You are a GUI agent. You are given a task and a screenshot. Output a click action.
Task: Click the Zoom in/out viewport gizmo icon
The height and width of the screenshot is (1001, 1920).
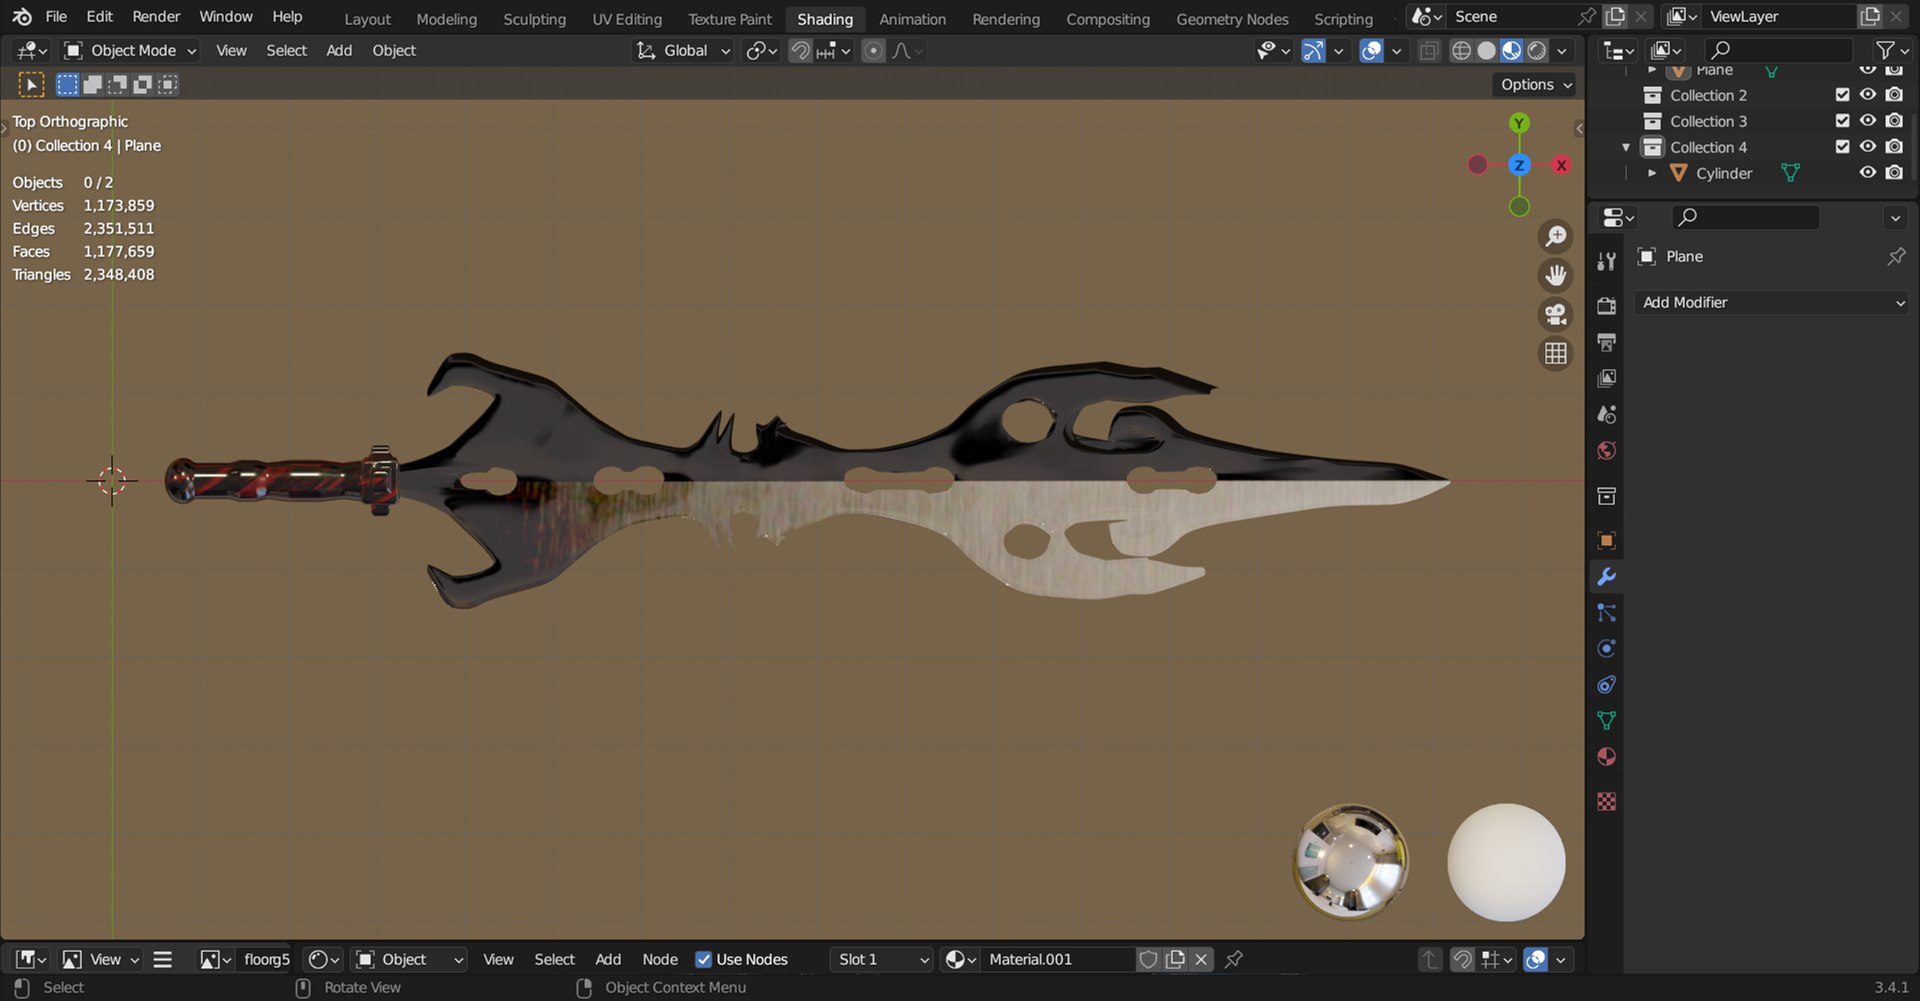pyautogui.click(x=1555, y=237)
